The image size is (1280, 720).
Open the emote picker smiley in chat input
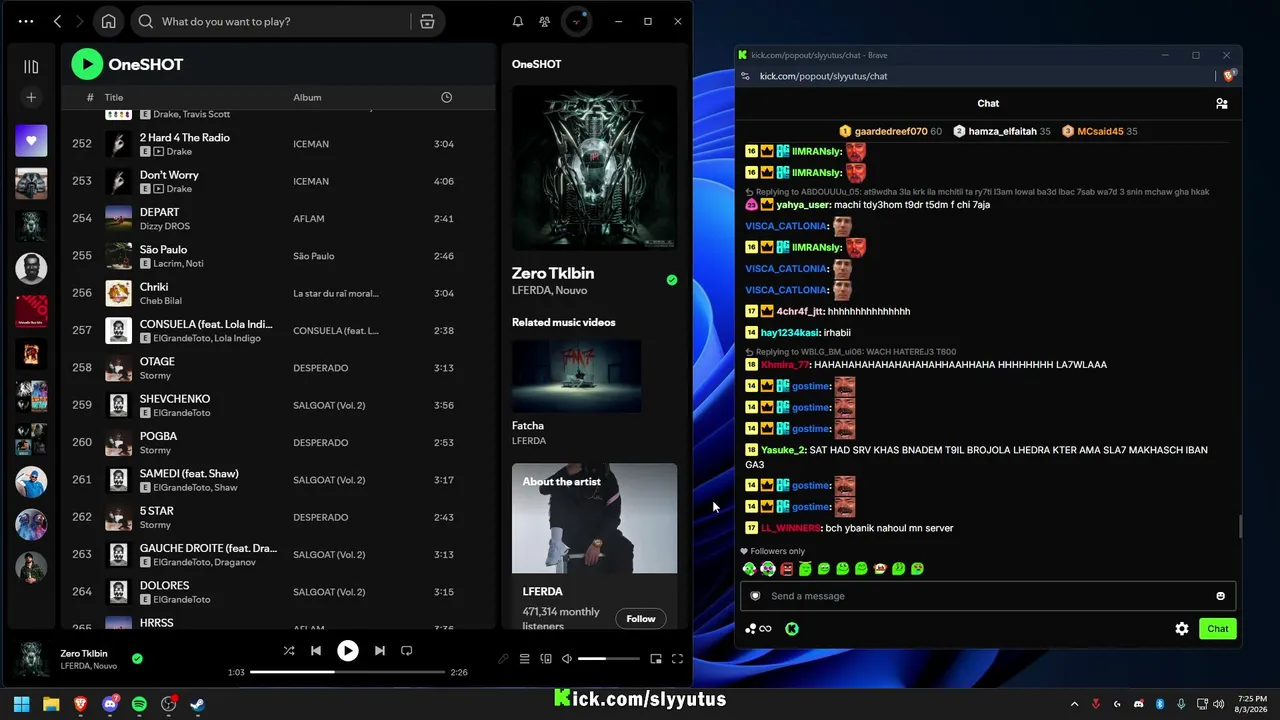point(1220,596)
